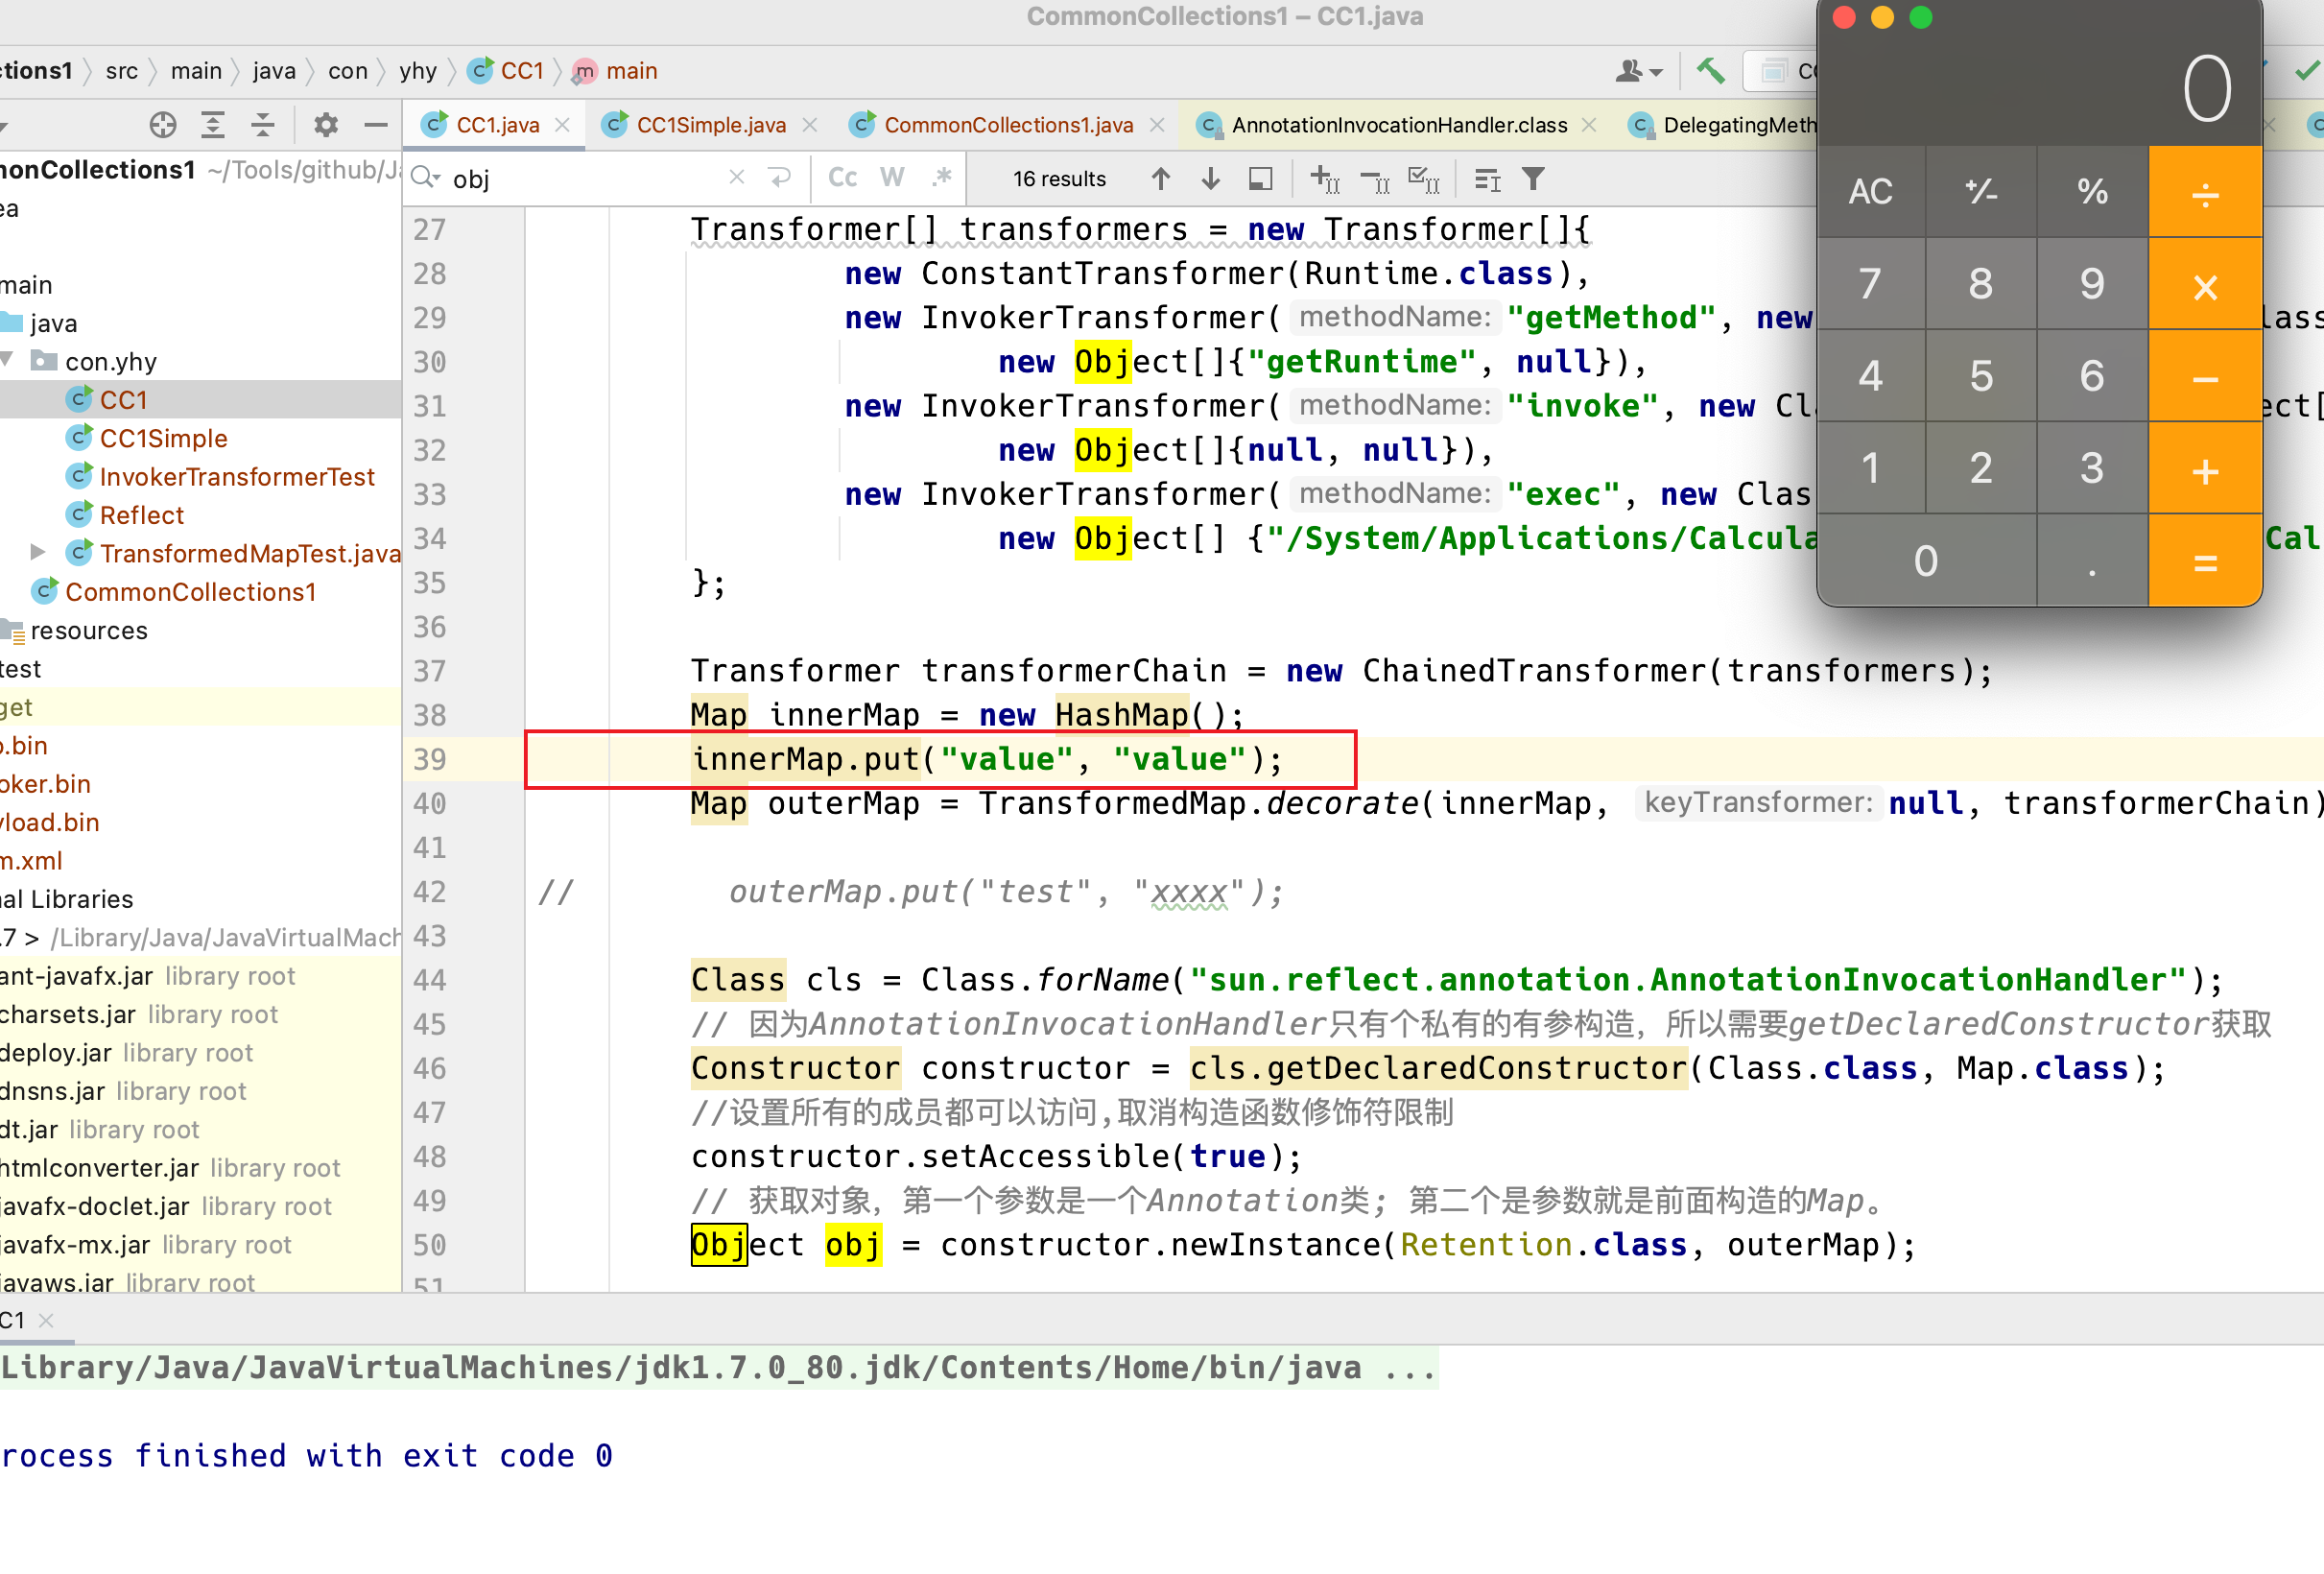Toggle Match Case (Cc) in search bar
This screenshot has width=2324, height=1574.
[x=842, y=178]
